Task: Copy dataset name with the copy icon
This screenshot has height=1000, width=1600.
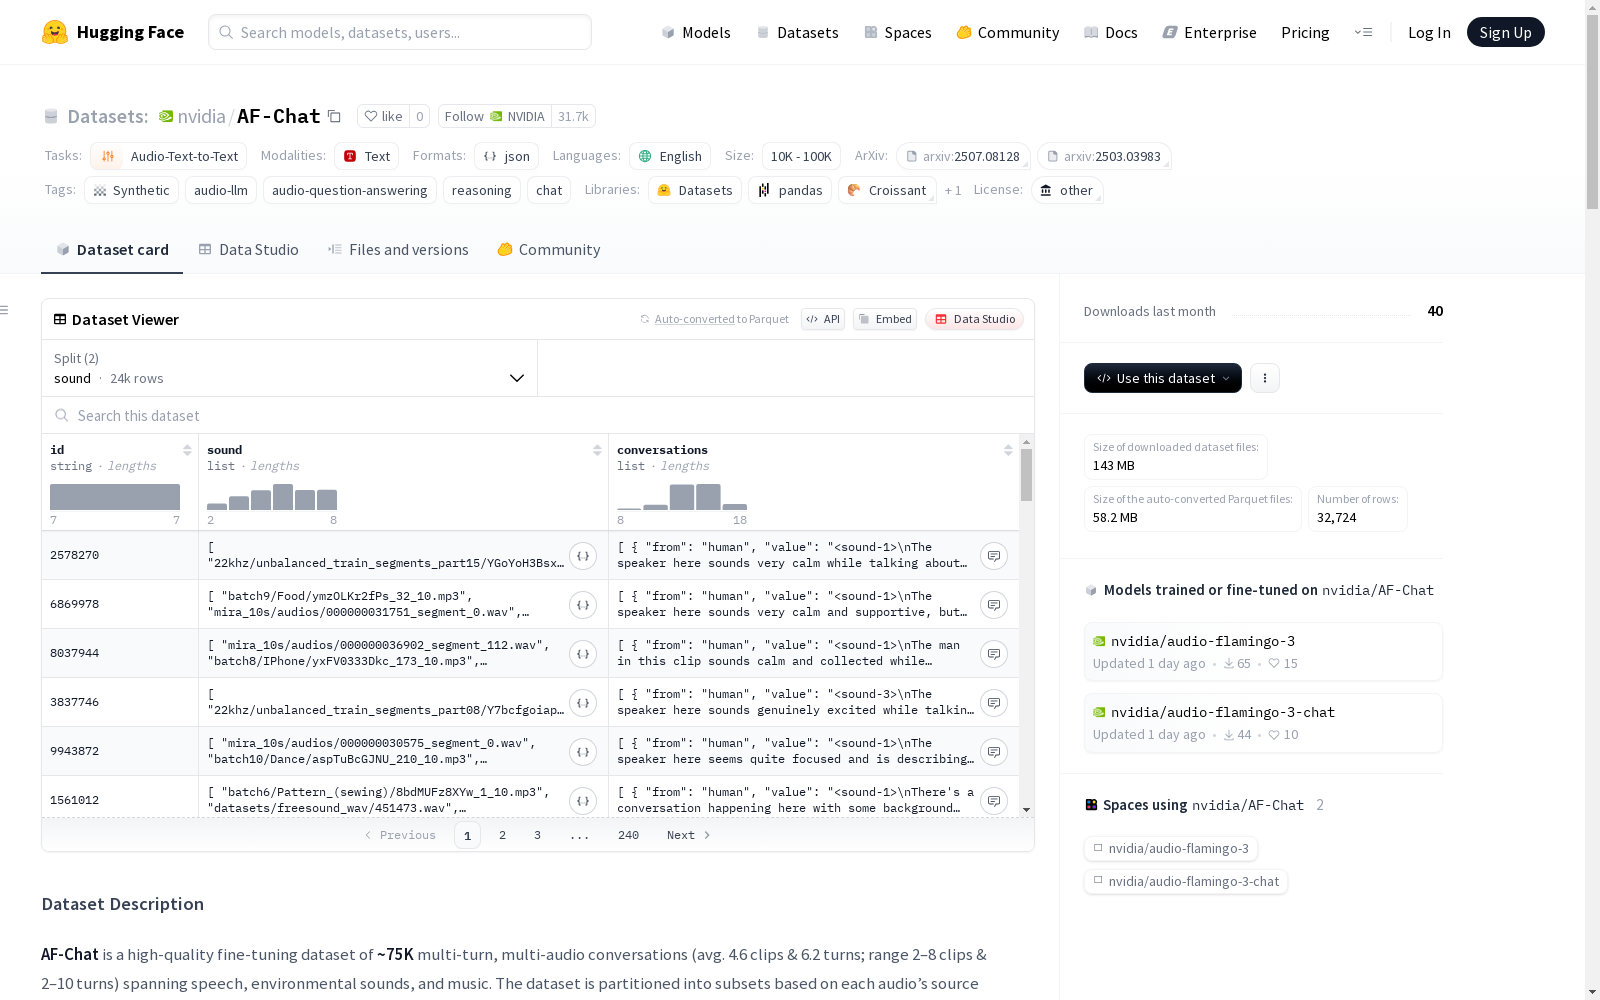Action: coord(335,117)
